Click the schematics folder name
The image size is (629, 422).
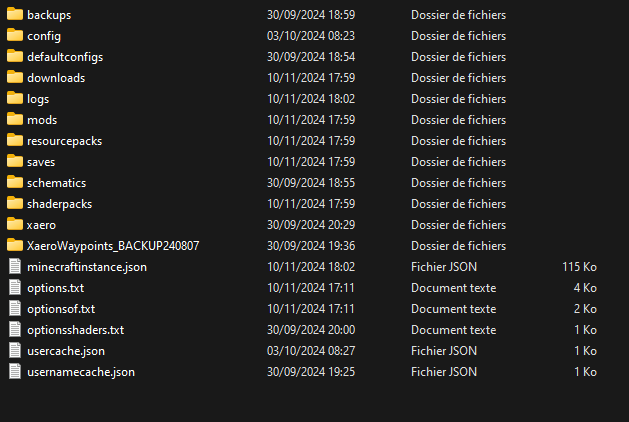point(57,183)
